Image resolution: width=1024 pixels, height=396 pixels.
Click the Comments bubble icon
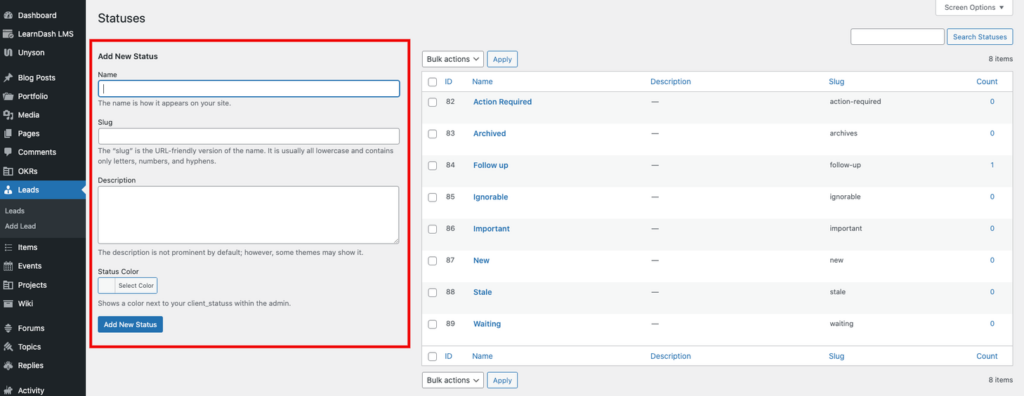(8, 152)
